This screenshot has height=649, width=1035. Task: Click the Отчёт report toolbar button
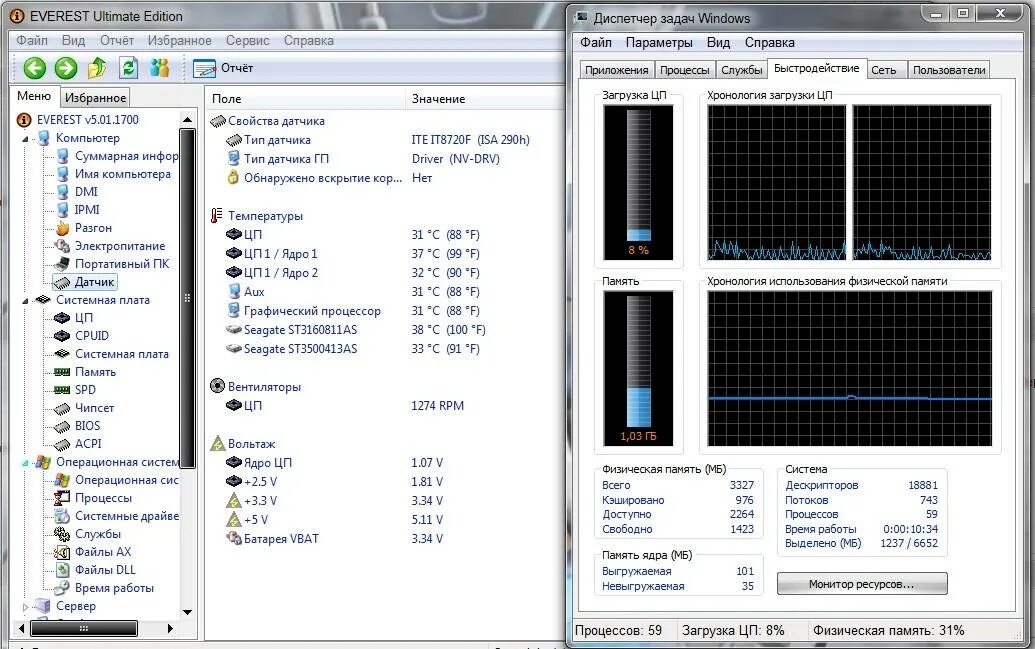point(223,68)
